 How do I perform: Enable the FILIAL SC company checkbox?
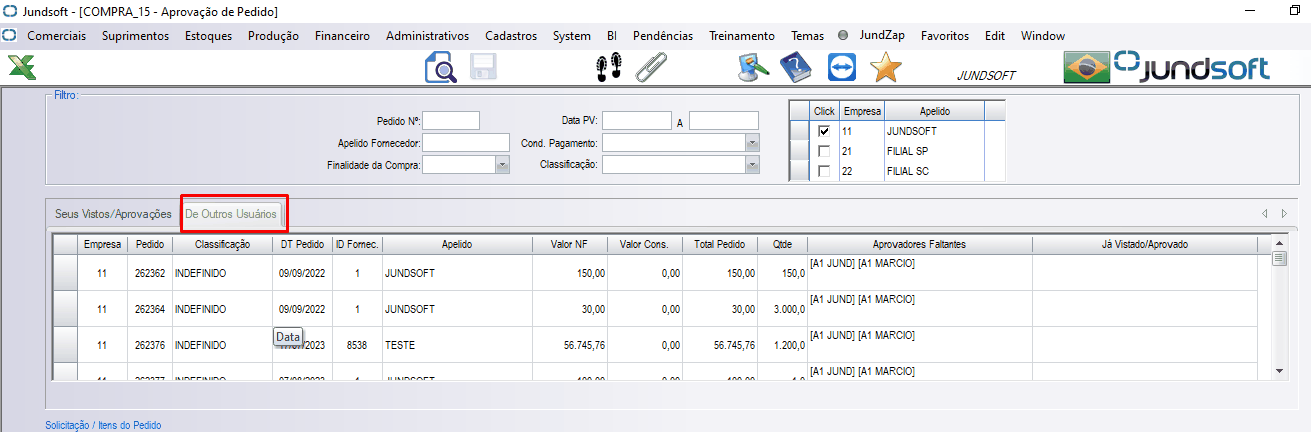[x=824, y=171]
